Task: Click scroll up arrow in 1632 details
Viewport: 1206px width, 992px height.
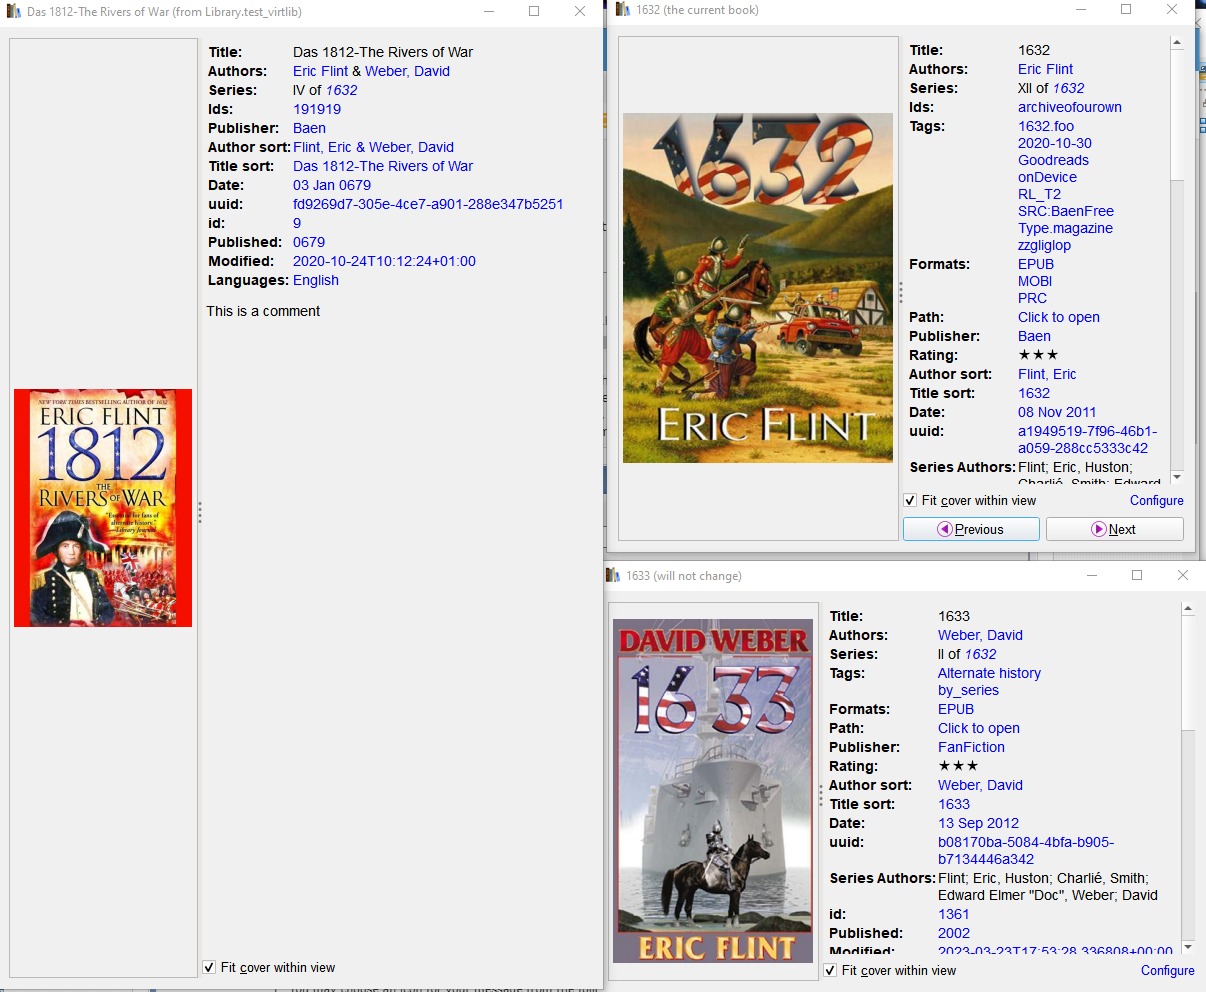Action: click(x=1177, y=43)
